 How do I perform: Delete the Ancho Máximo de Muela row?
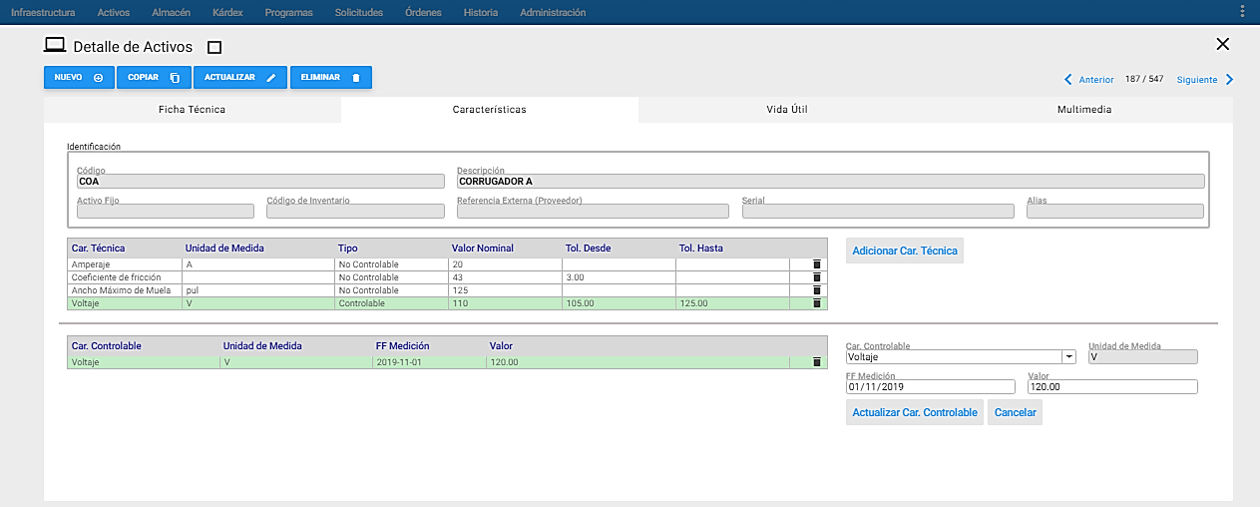(x=816, y=290)
